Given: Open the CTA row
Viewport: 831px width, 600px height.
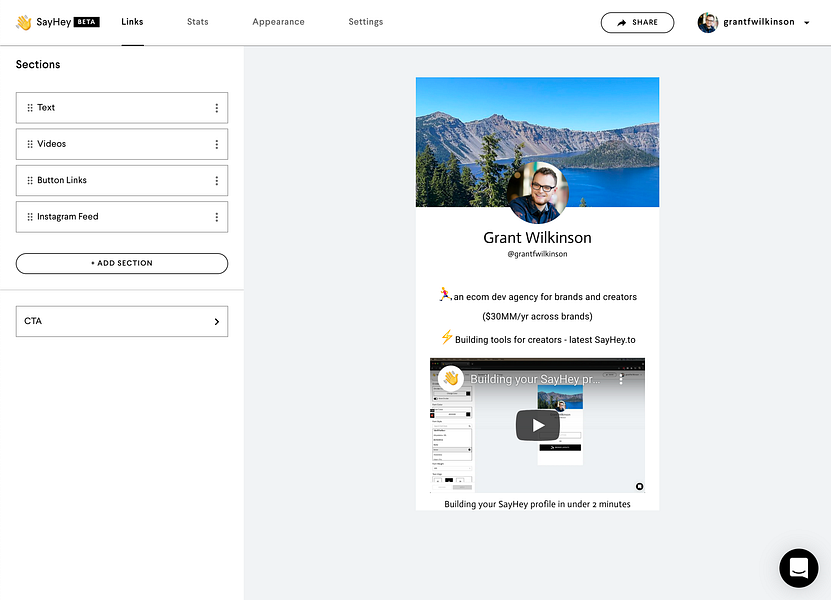Looking at the screenshot, I should (x=122, y=321).
